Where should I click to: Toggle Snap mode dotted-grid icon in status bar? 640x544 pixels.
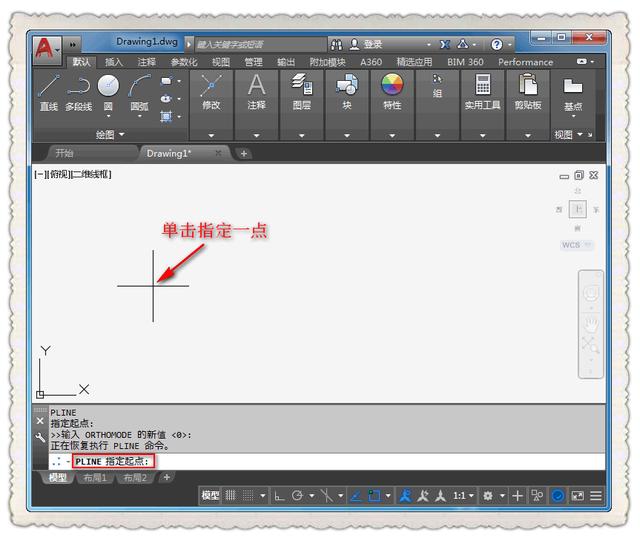tap(248, 495)
